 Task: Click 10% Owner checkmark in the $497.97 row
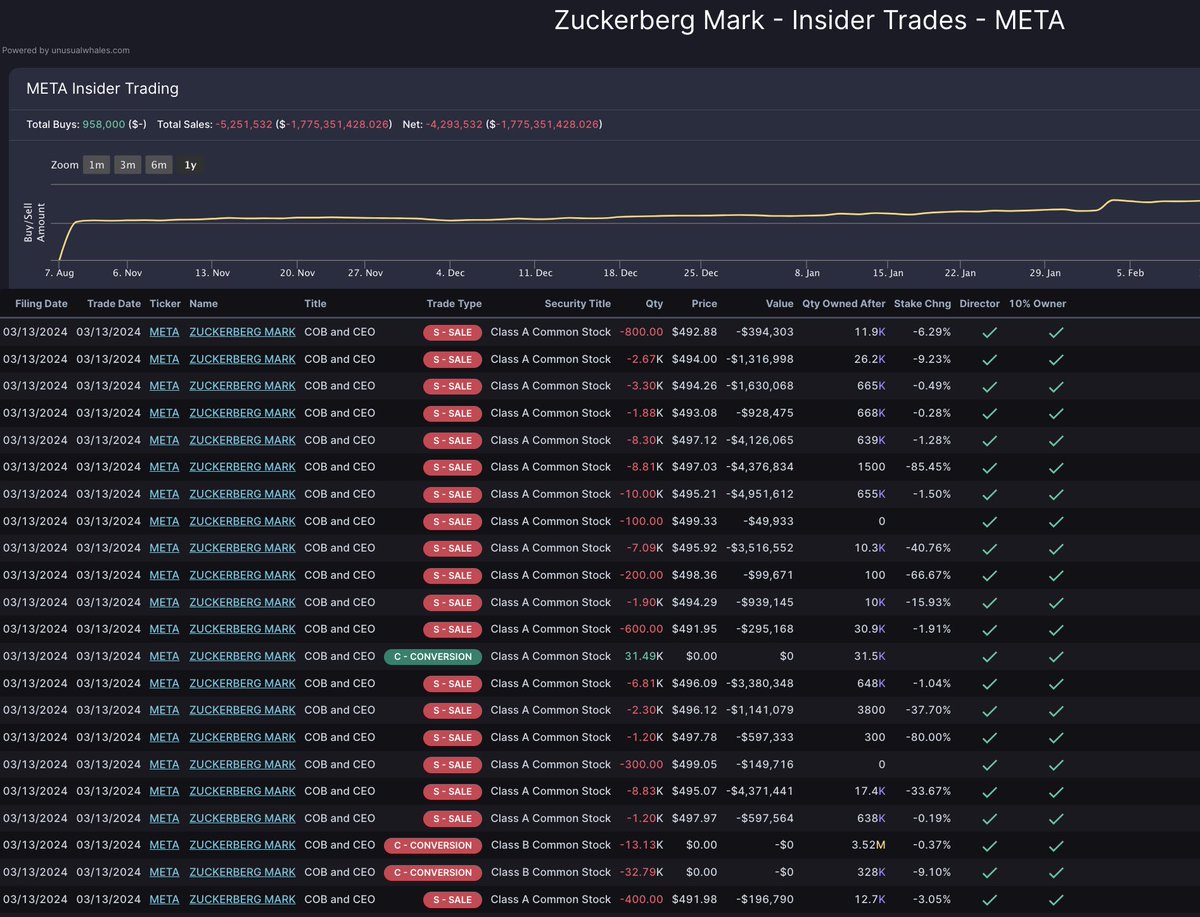click(1056, 818)
